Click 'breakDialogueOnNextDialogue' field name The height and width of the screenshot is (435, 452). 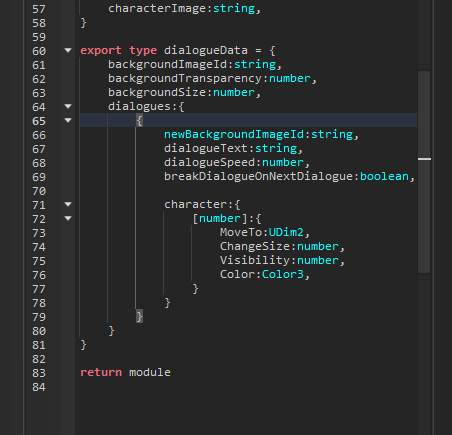click(258, 176)
